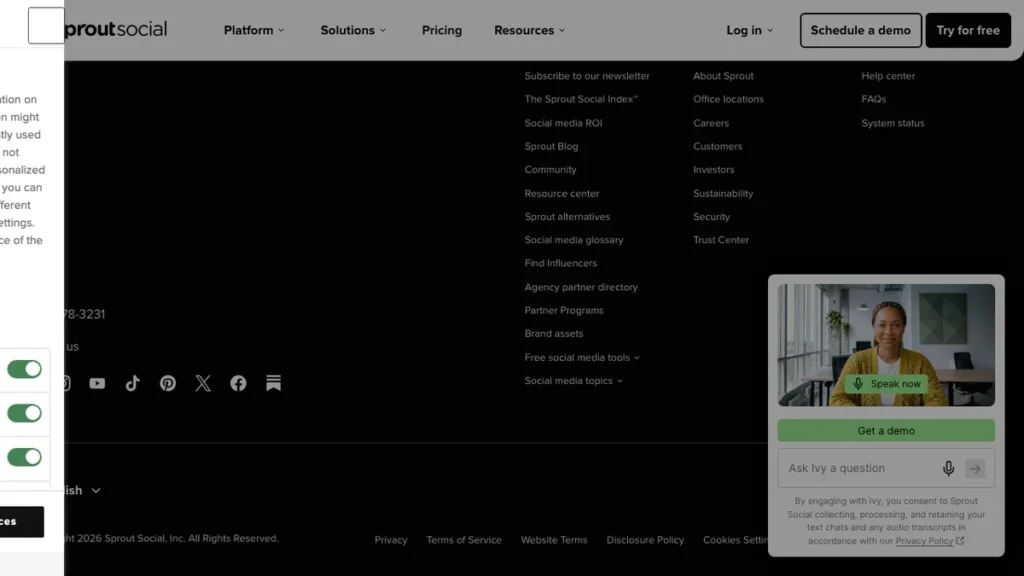Open the FAQs link

pos(873,99)
